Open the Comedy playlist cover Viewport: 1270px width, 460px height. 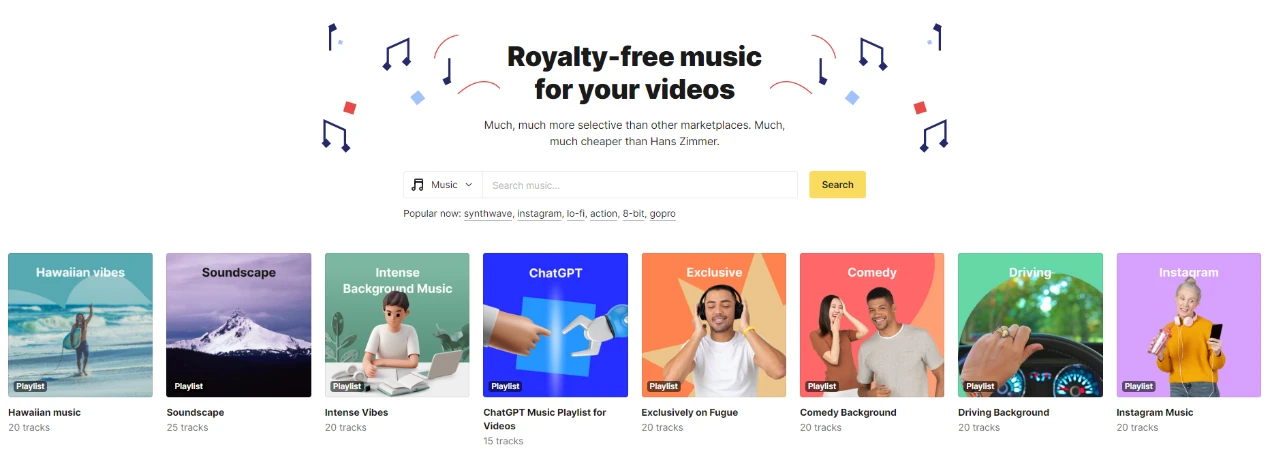(872, 325)
